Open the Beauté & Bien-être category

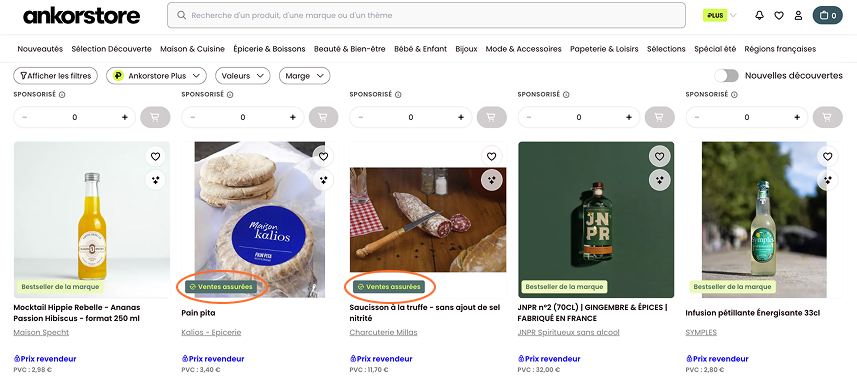click(x=350, y=49)
